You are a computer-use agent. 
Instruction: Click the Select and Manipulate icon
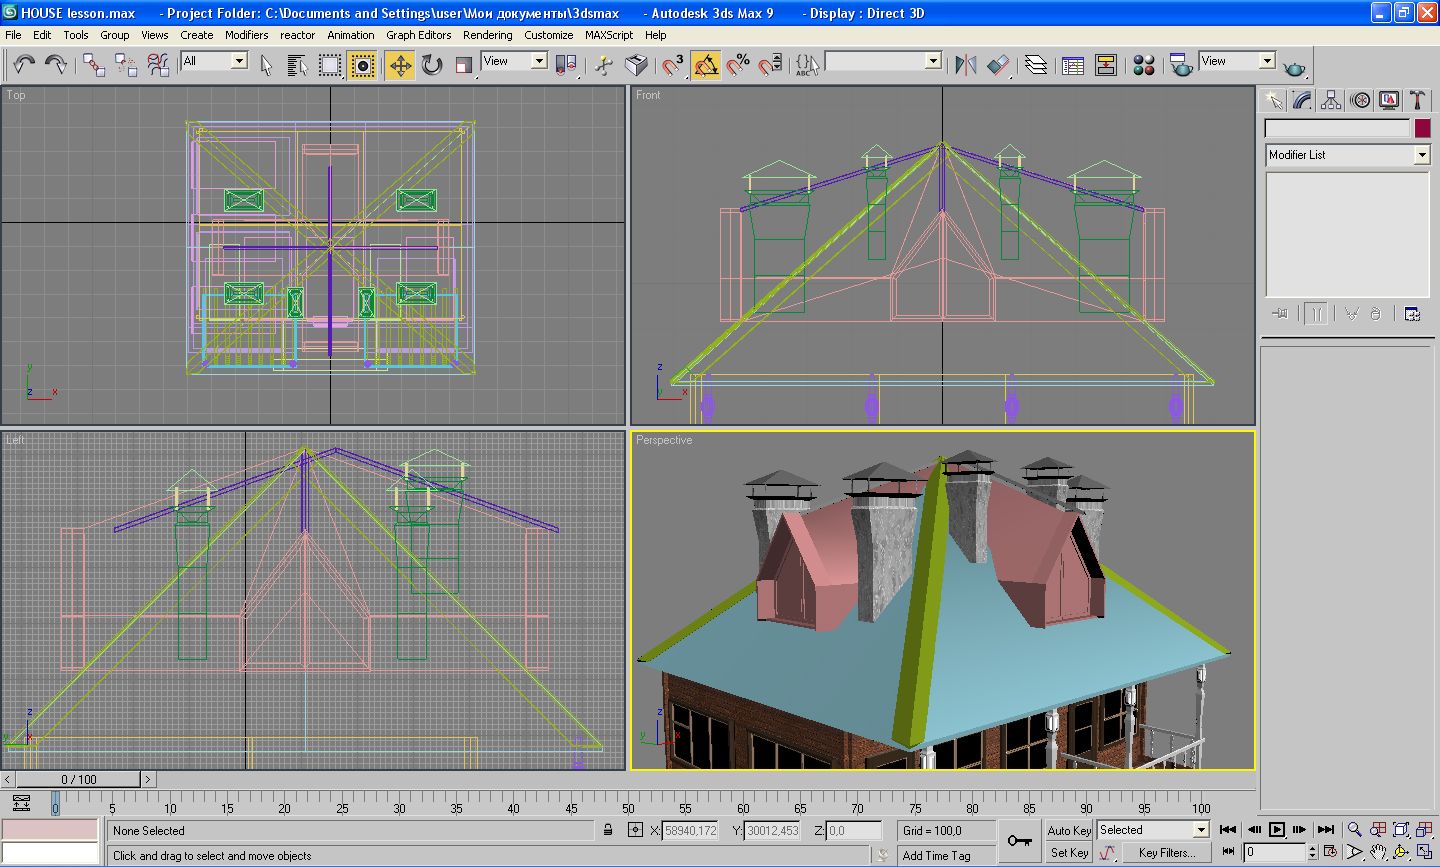click(x=604, y=65)
